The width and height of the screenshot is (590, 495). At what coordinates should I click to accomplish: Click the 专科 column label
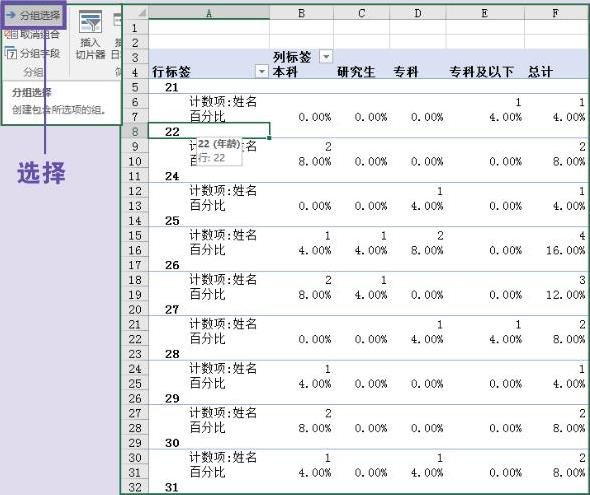405,71
